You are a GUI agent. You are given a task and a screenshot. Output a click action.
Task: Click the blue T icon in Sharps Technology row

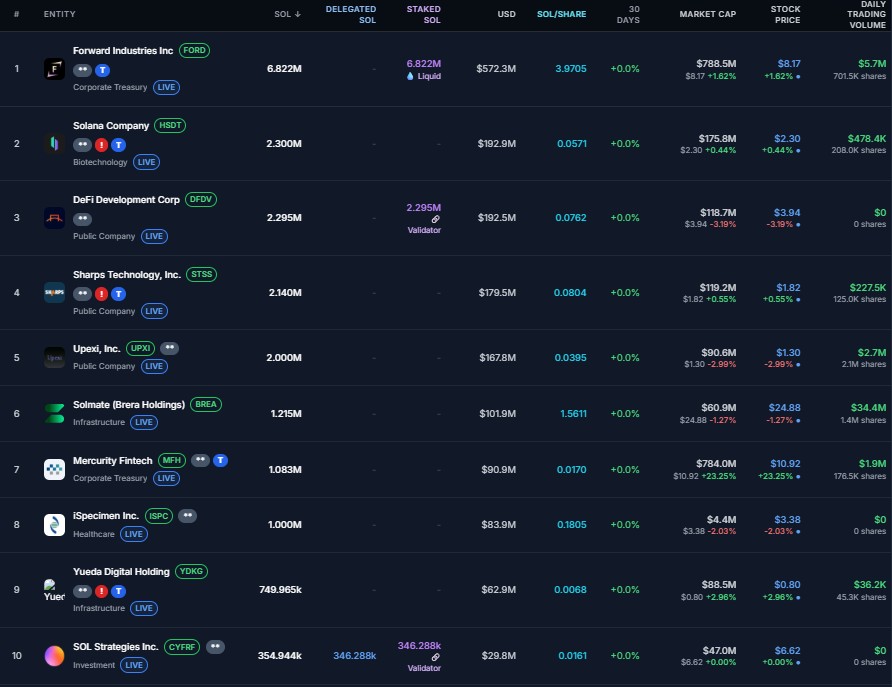pos(118,294)
